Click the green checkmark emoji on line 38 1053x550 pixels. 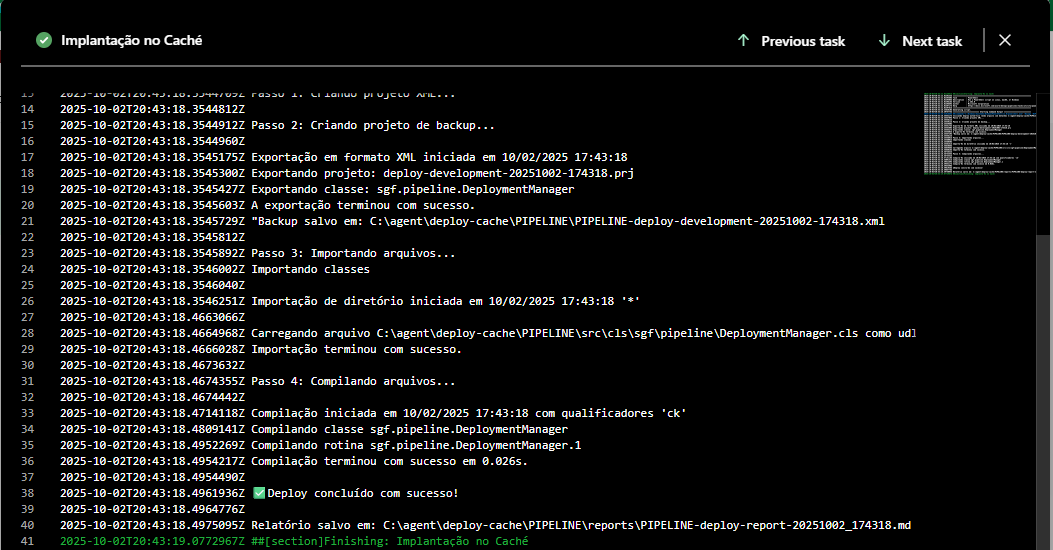[258, 493]
